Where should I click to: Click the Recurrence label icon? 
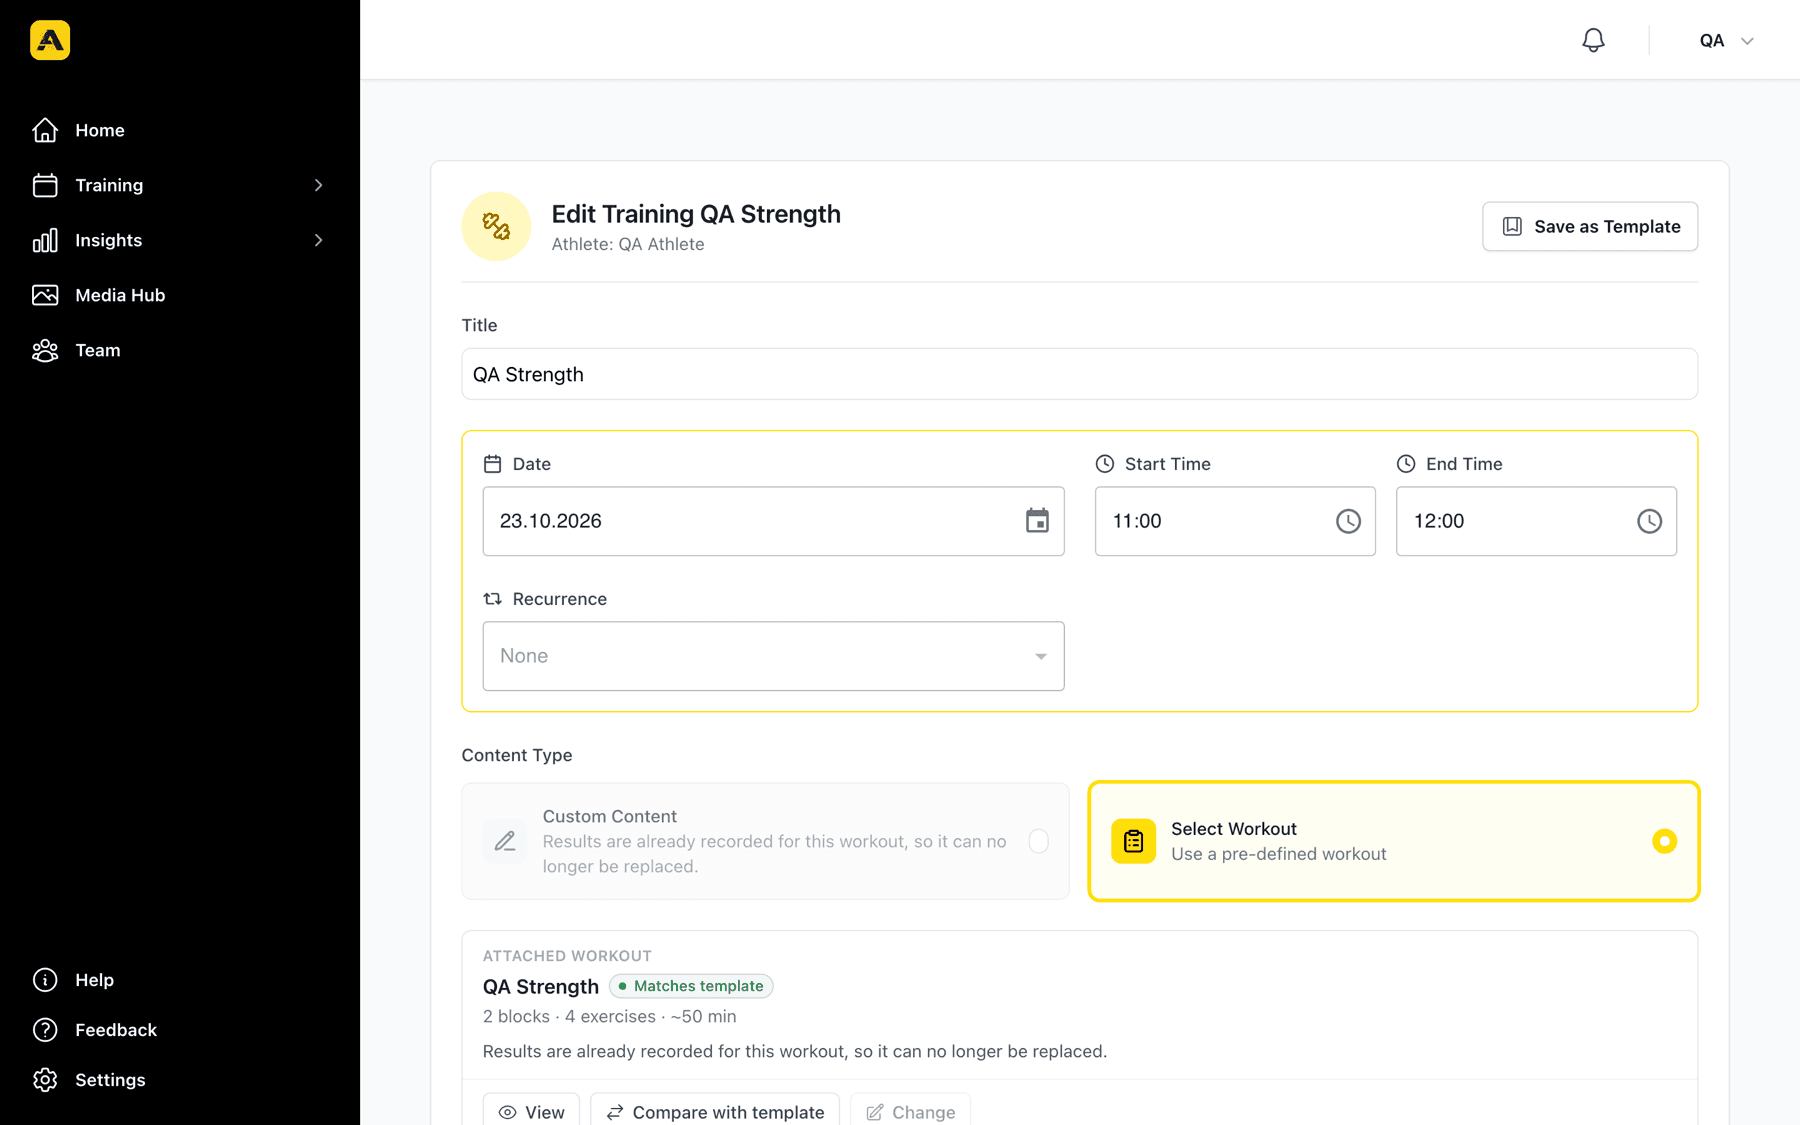point(492,599)
